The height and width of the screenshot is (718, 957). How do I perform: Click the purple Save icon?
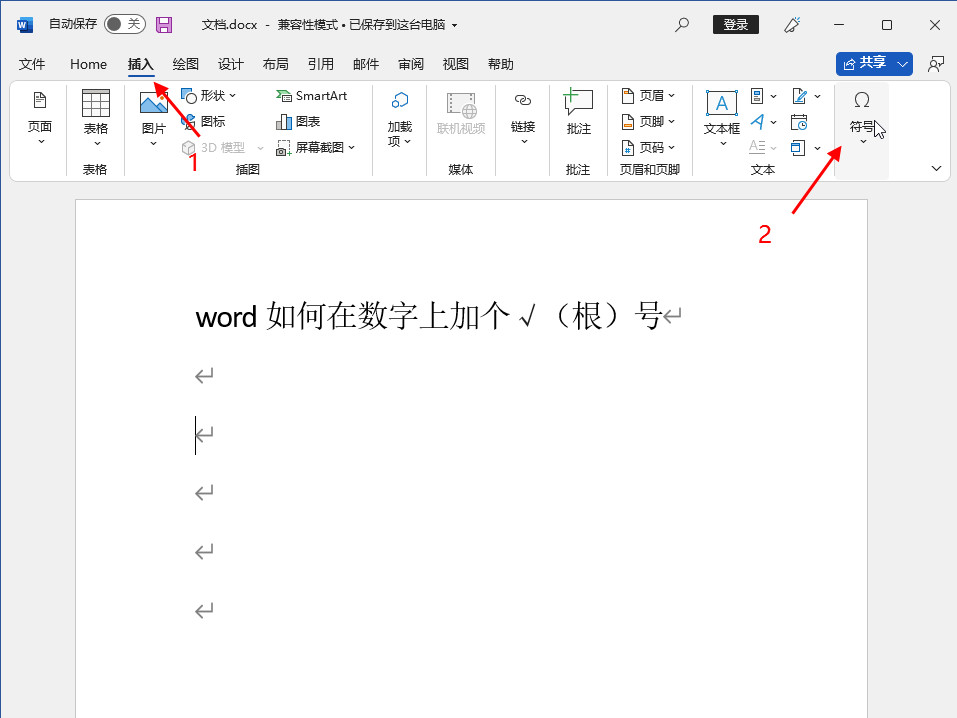(164, 24)
